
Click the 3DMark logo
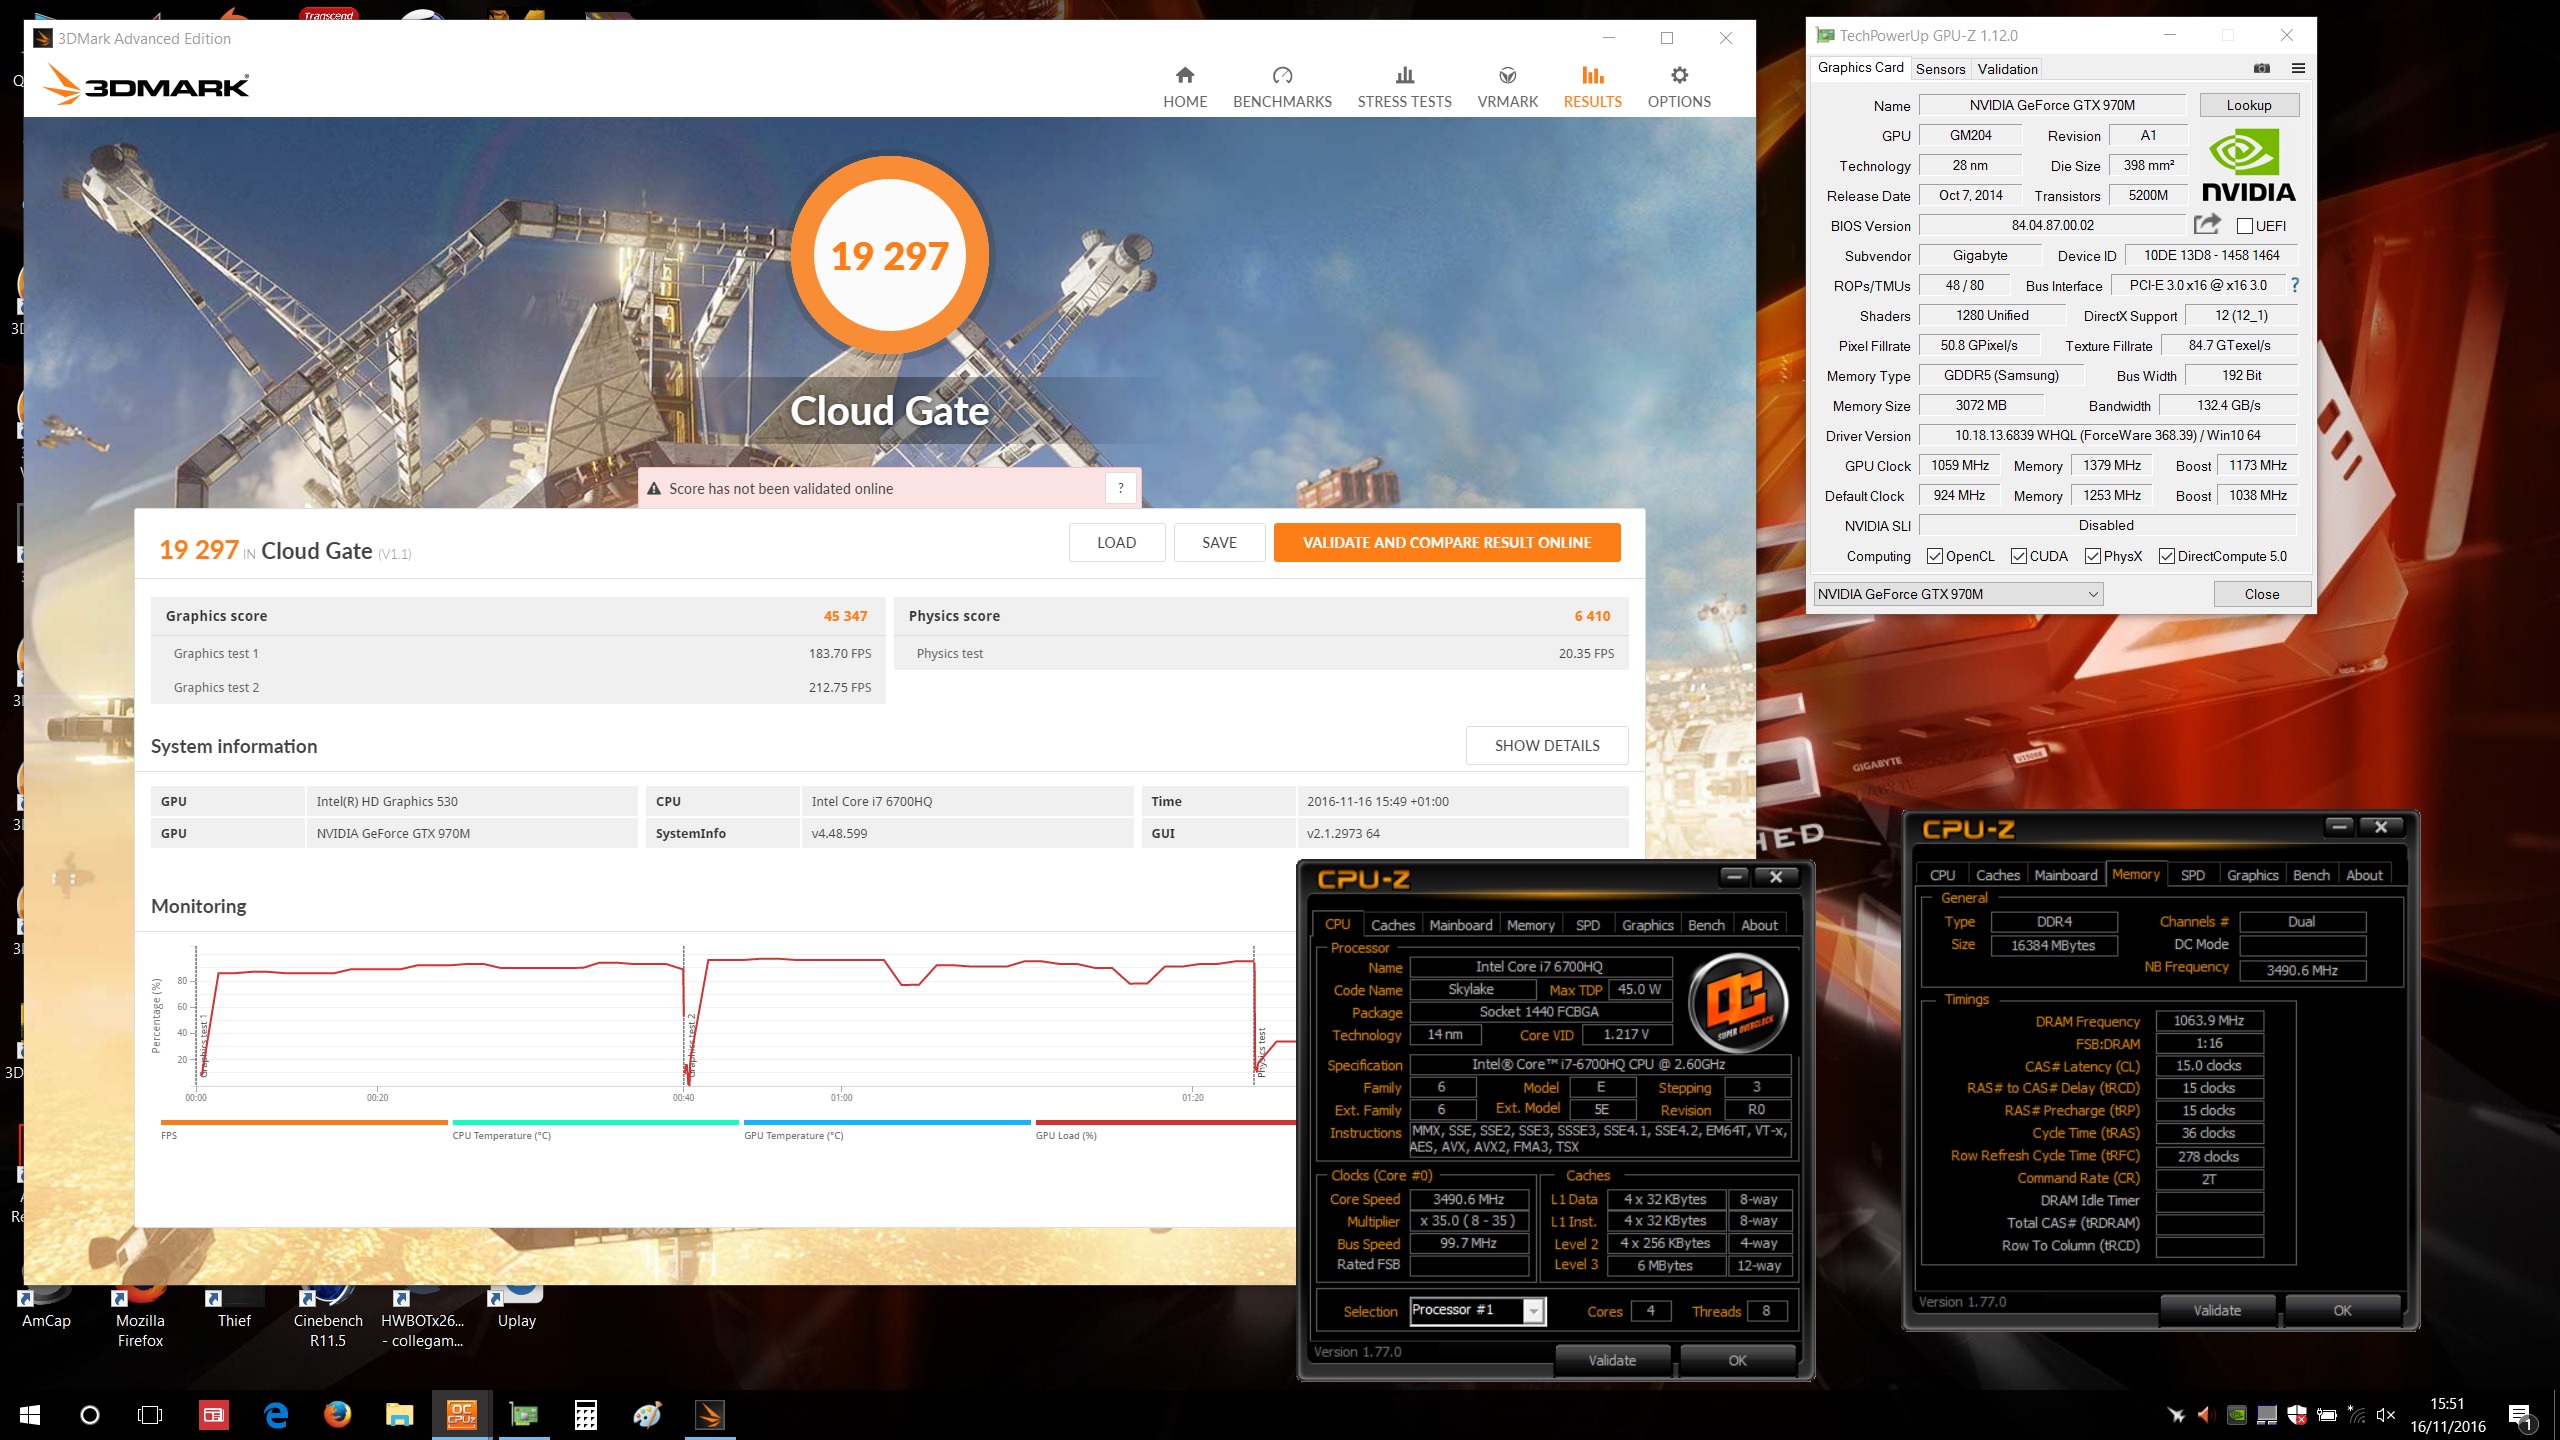146,85
